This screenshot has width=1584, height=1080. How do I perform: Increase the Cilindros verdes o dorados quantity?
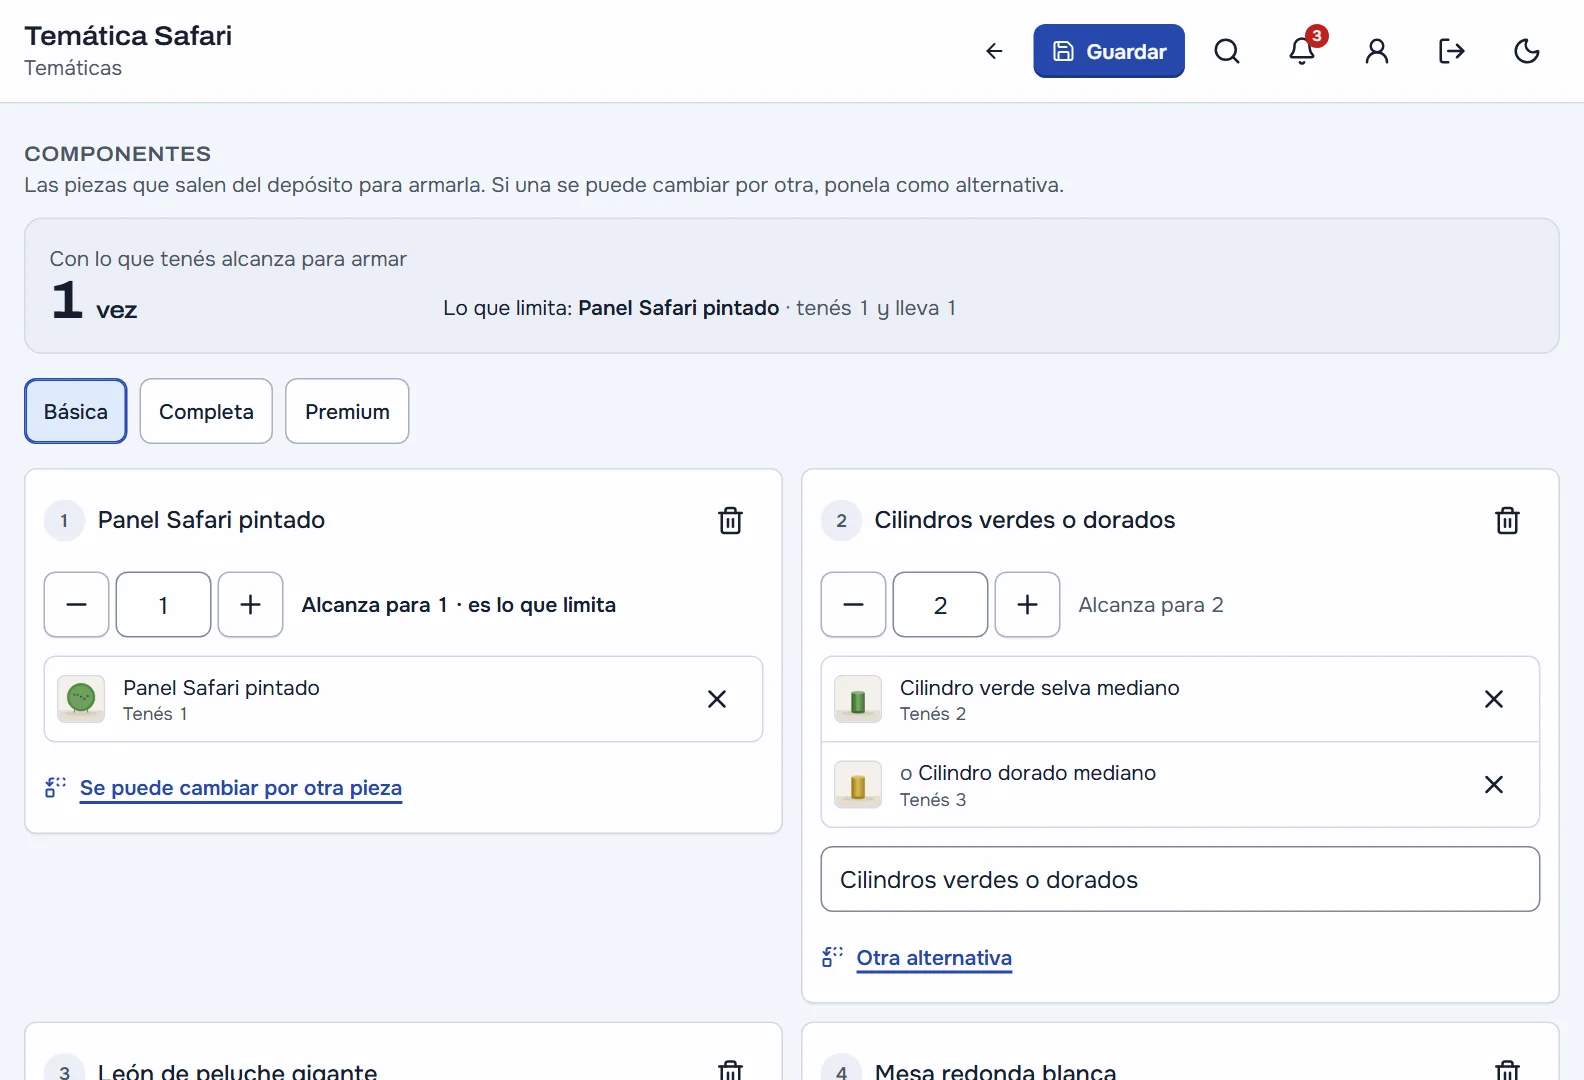pyautogui.click(x=1028, y=605)
